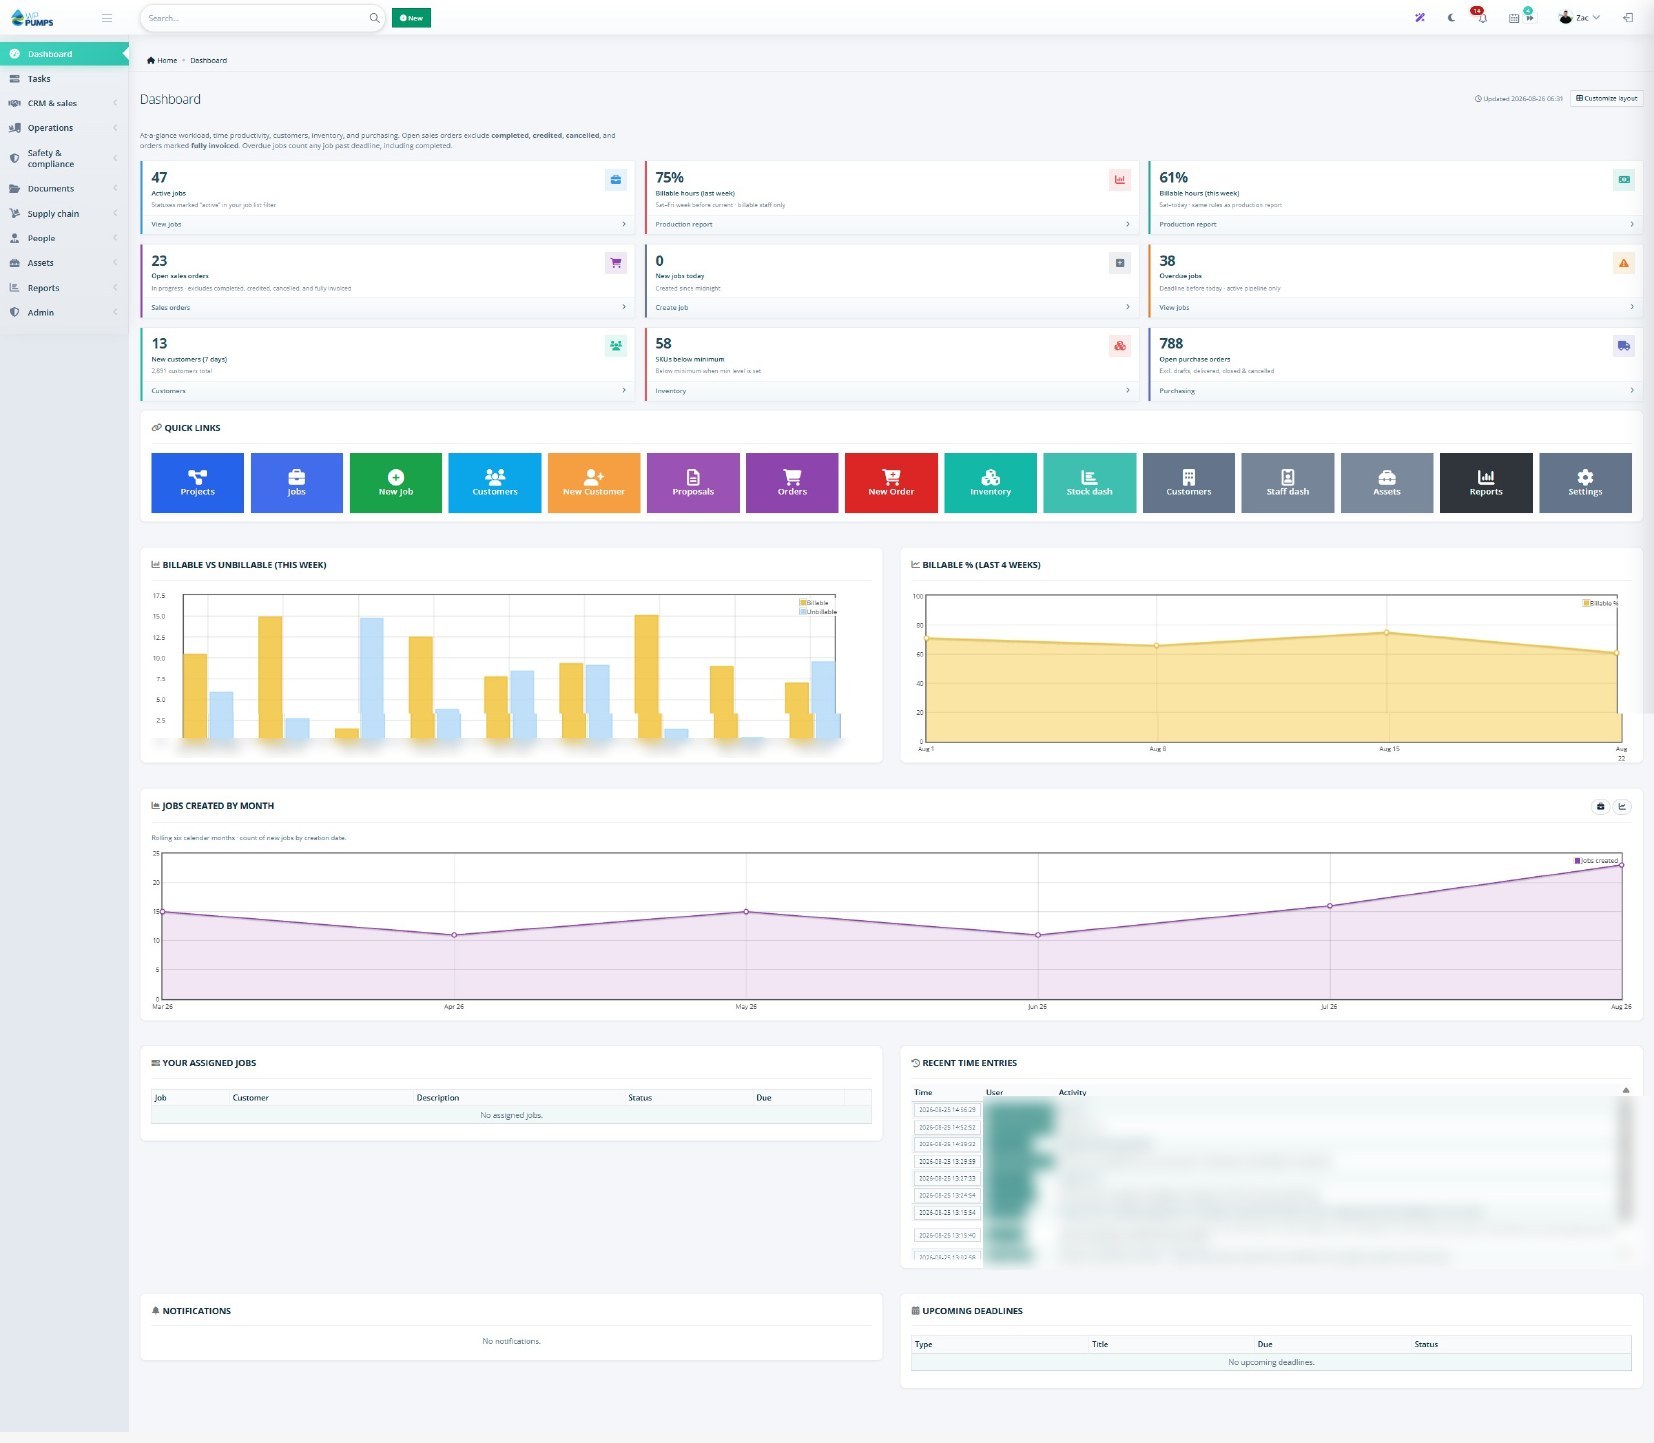Viewport: 1654px width, 1443px height.
Task: Open the Inventory quick link tile
Action: coord(990,483)
